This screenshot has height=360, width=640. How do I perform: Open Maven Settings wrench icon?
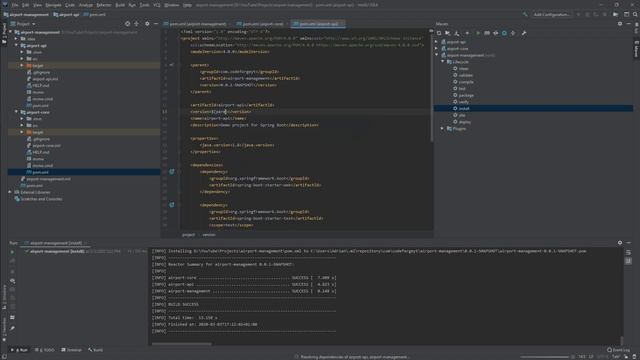[x=524, y=33]
